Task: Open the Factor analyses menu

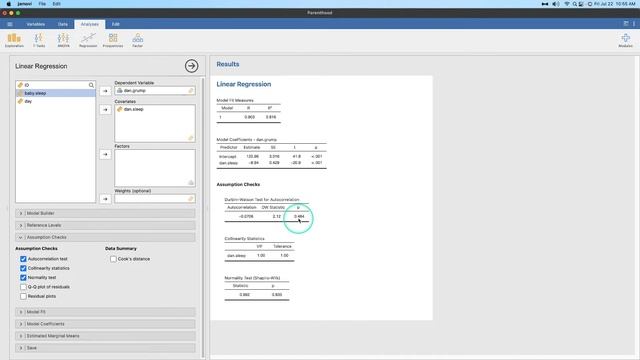Action: (x=138, y=40)
